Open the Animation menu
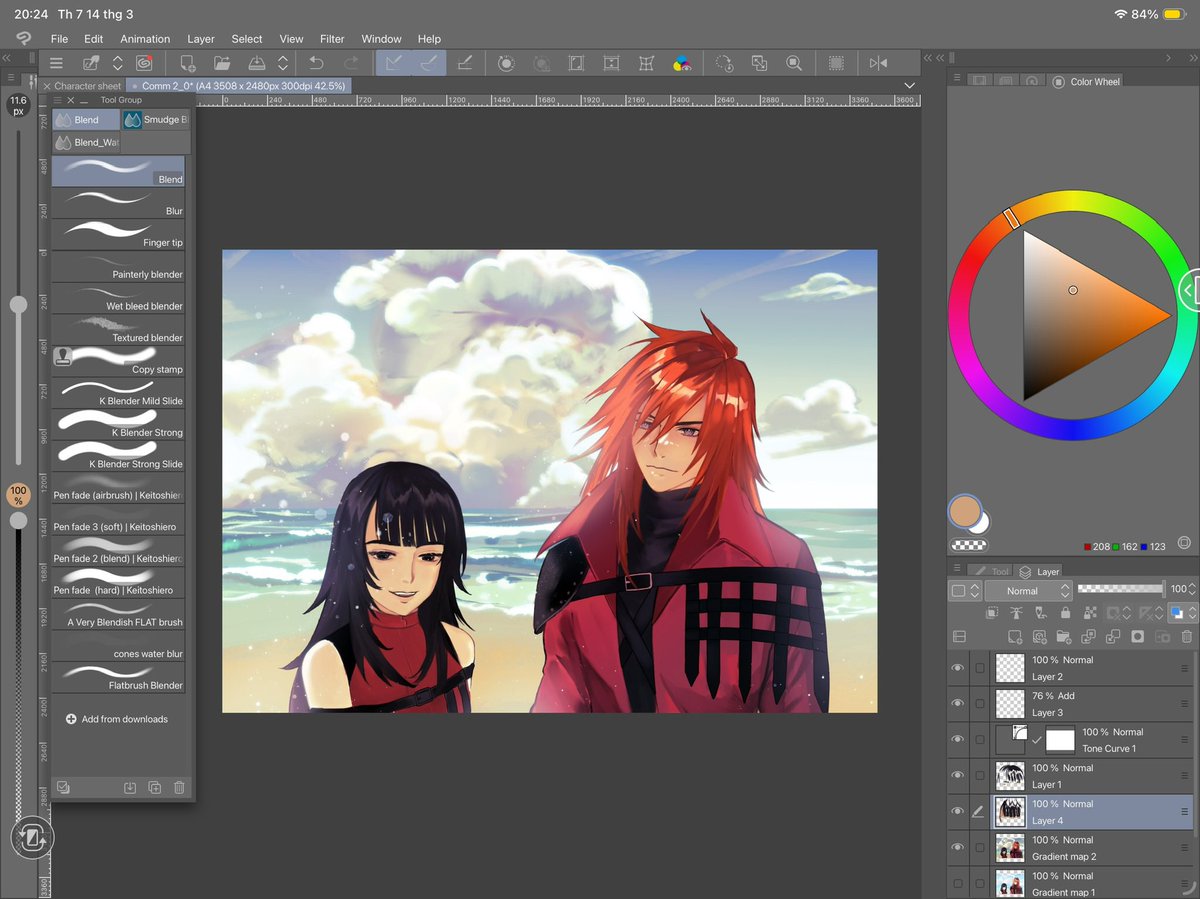Screen dimensions: 1200x899 coord(145,39)
